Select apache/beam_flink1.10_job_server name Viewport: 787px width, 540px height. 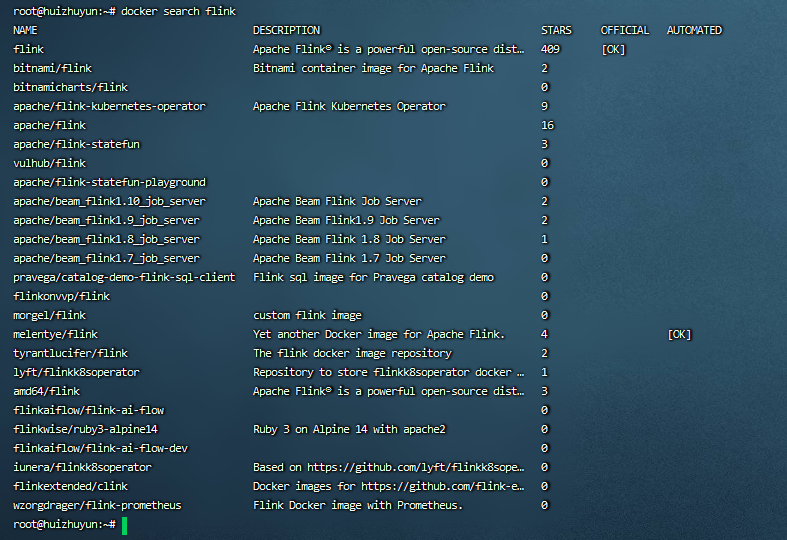(x=109, y=201)
